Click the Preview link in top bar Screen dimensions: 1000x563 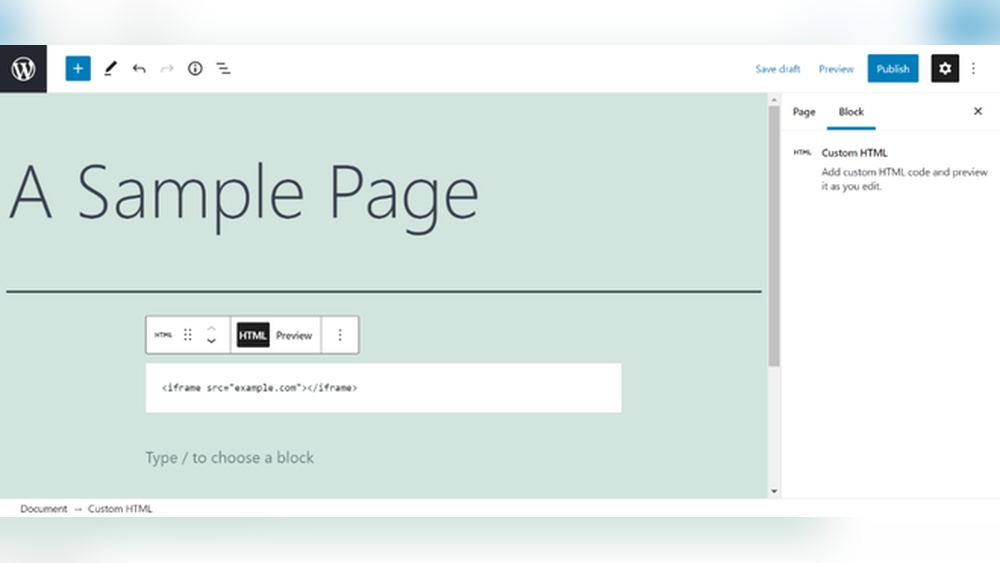(x=836, y=69)
